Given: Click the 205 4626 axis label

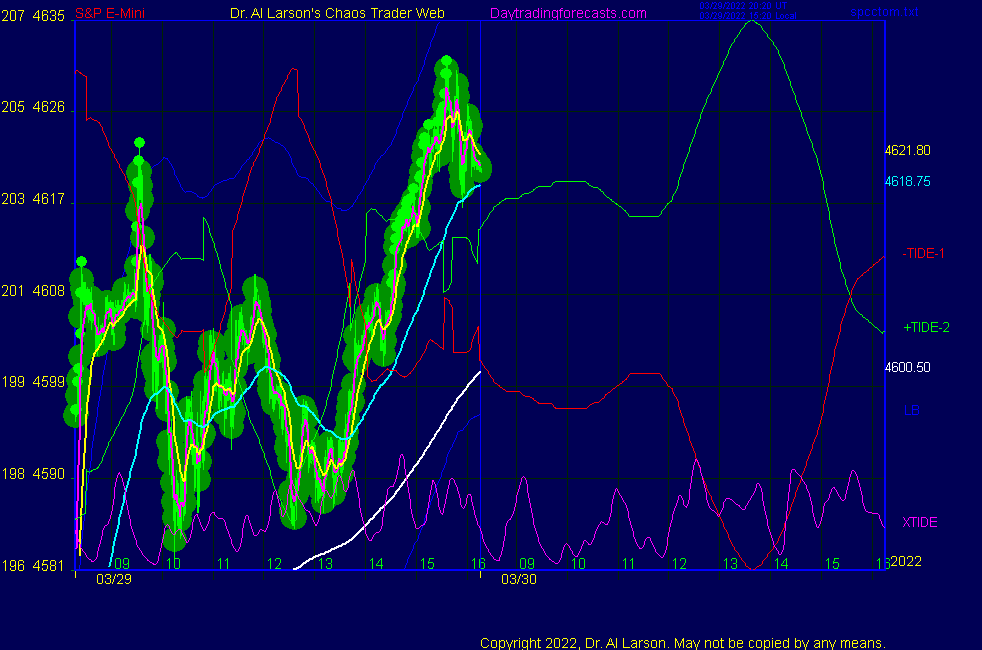Looking at the screenshot, I should tap(33, 107).
